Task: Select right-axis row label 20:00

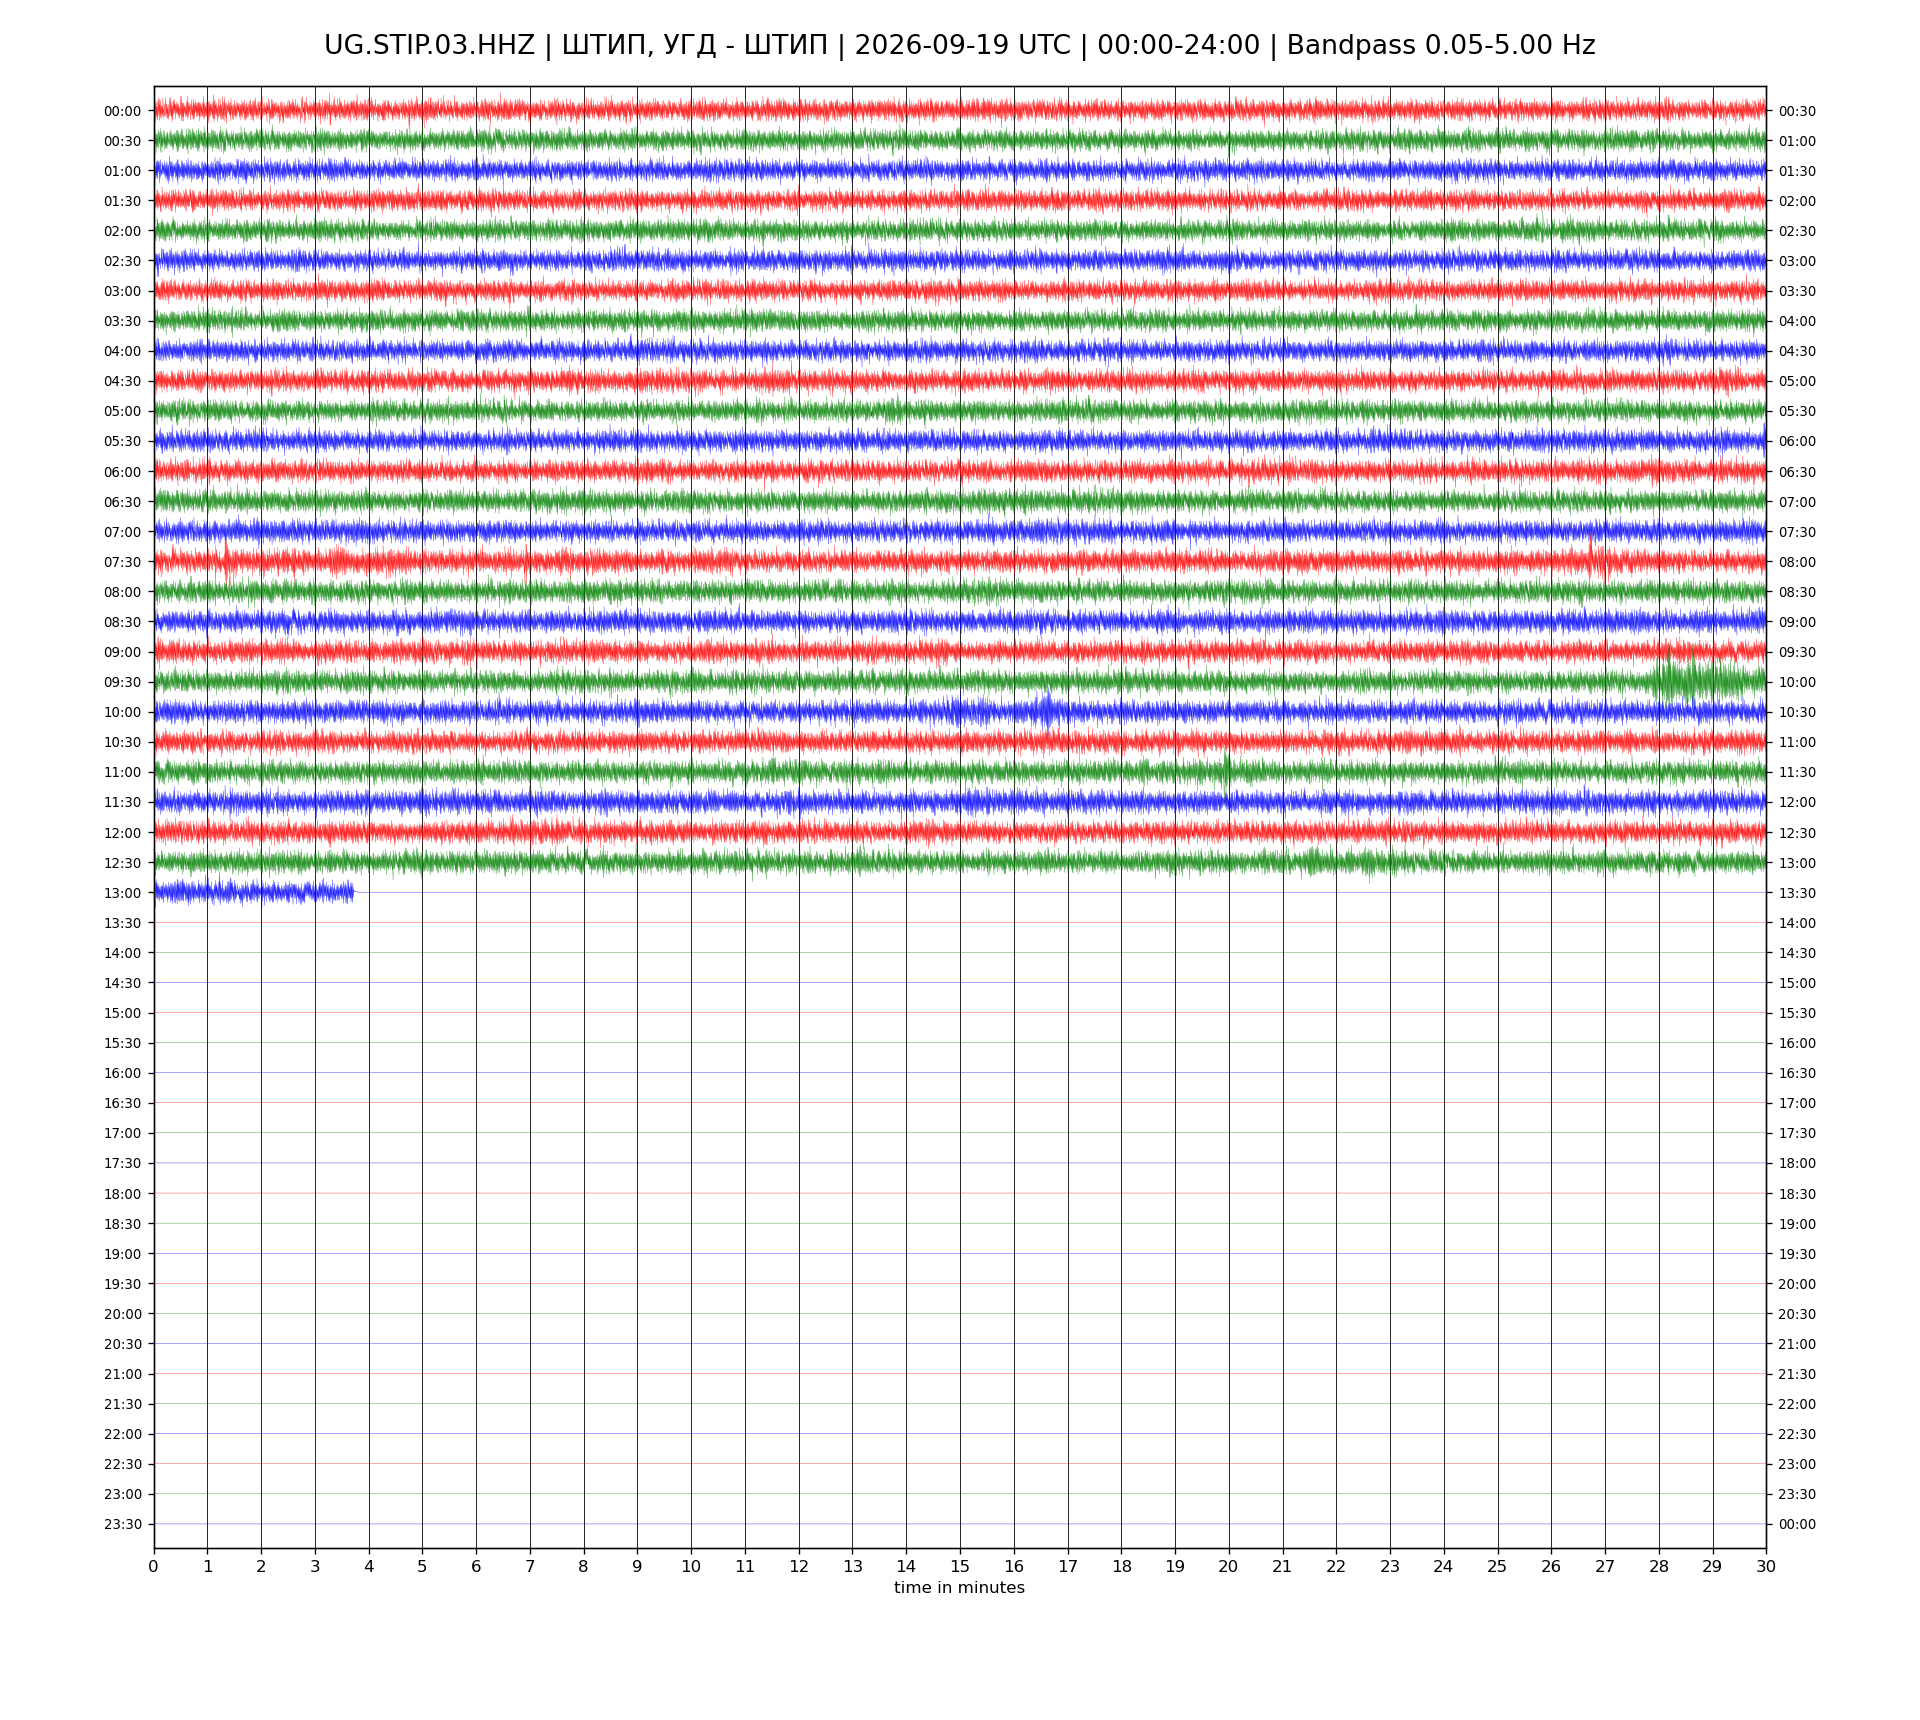Action: 1797,1284
